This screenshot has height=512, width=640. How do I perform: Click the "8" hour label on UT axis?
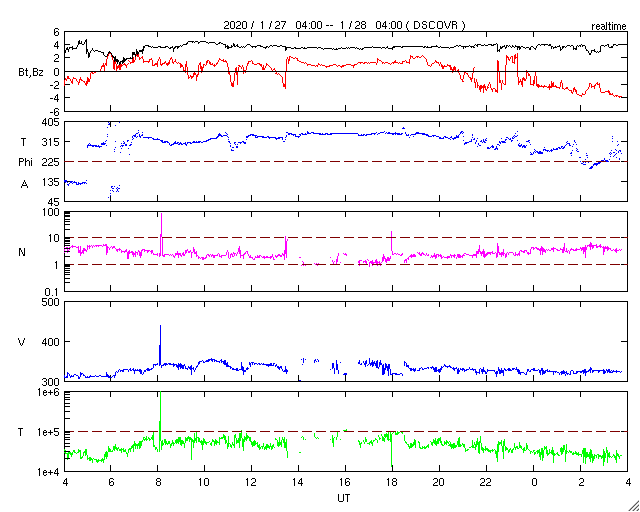[158, 482]
